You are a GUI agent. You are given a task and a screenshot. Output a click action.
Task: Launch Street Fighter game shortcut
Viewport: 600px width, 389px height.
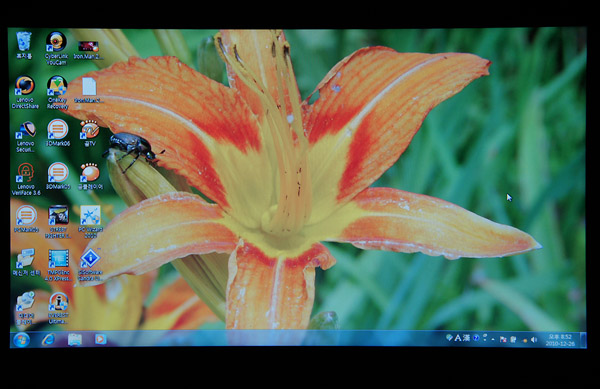click(x=58, y=222)
